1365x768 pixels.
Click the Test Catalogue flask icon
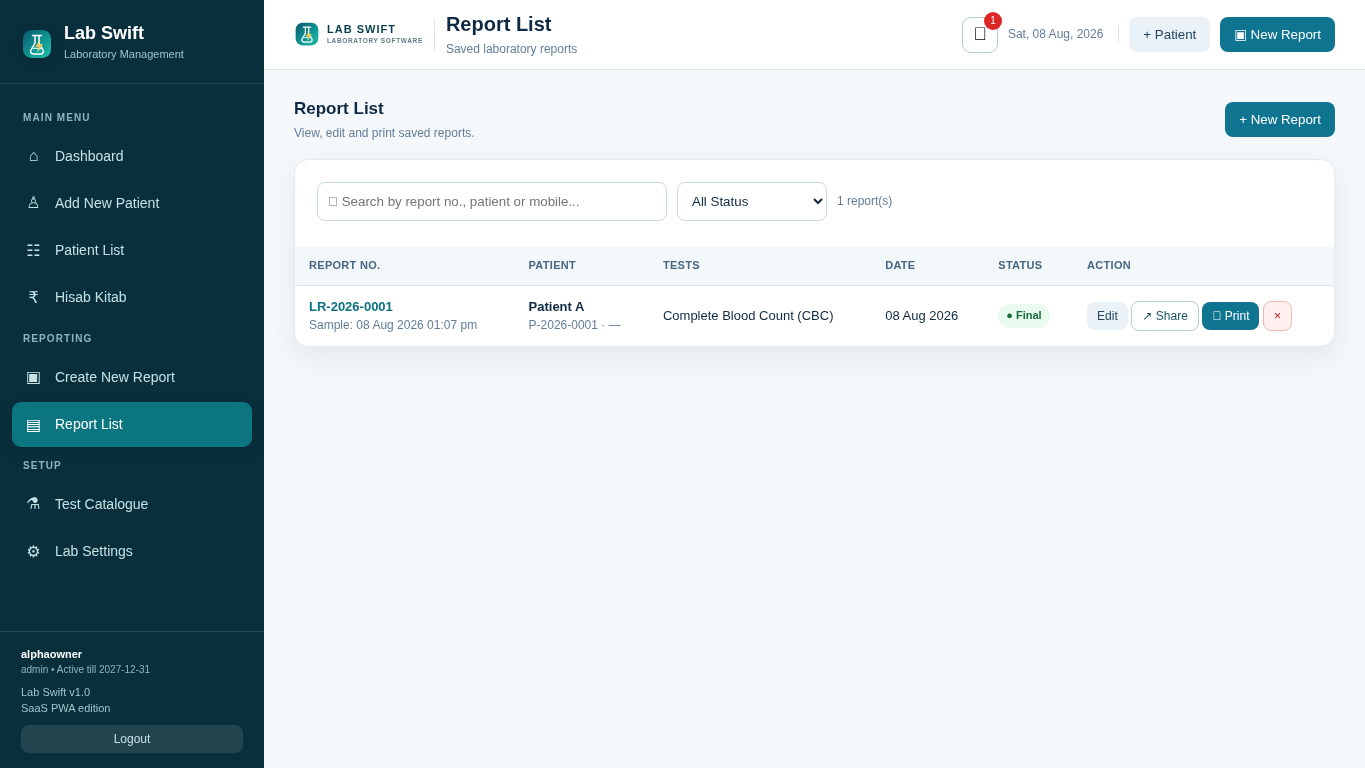[33, 504]
